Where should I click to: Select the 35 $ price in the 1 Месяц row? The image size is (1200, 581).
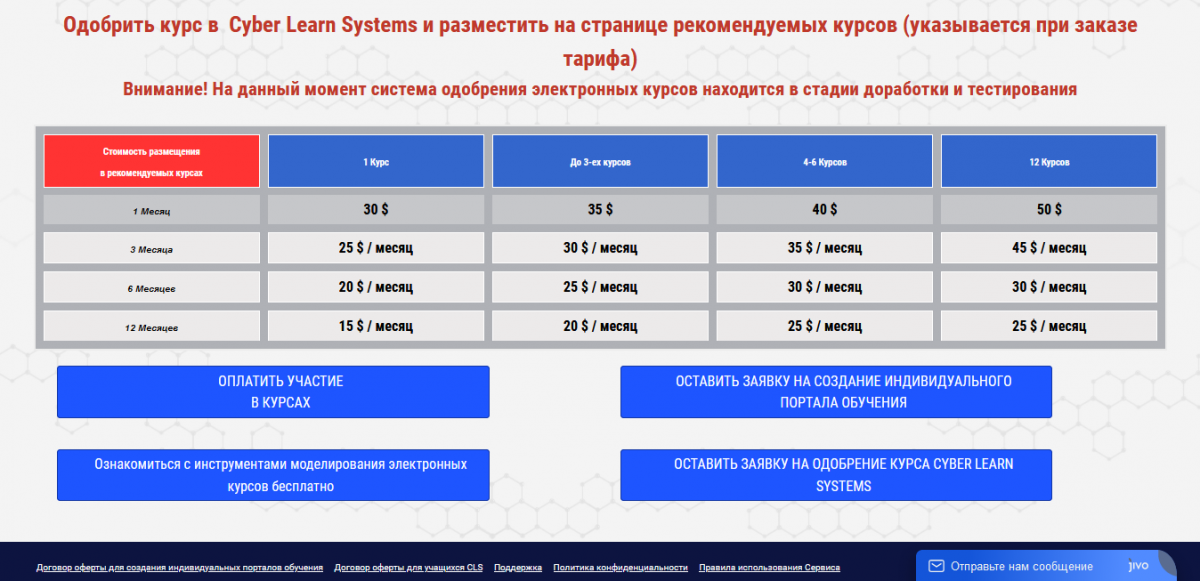[600, 210]
